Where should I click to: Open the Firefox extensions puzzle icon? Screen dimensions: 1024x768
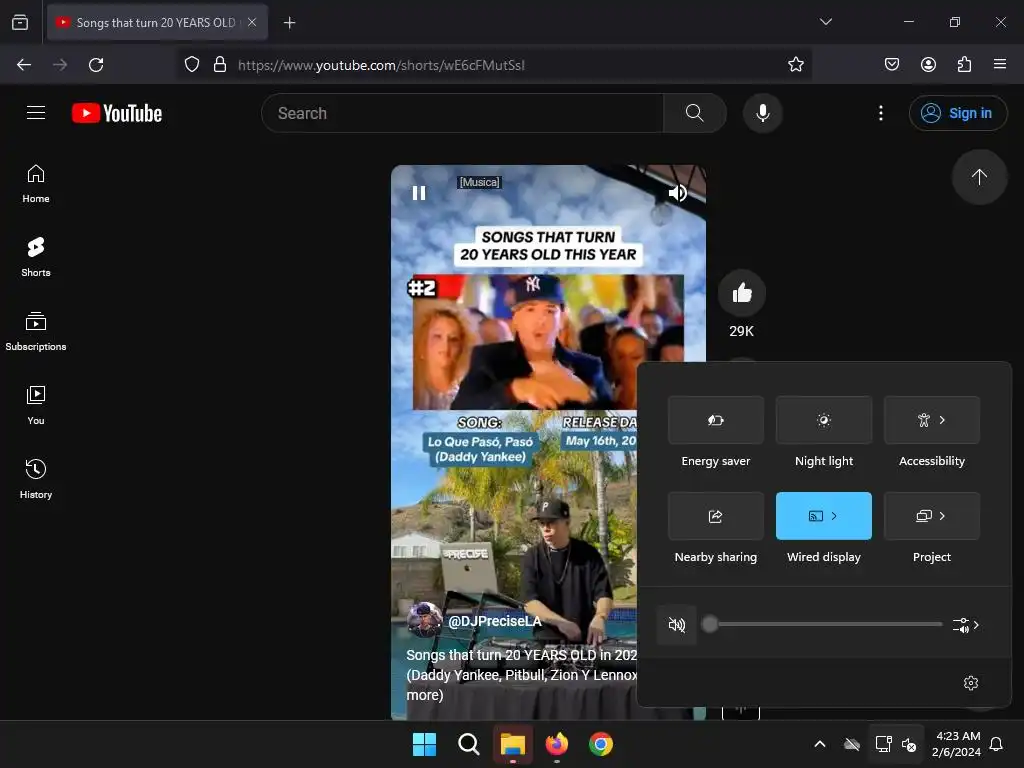click(964, 64)
